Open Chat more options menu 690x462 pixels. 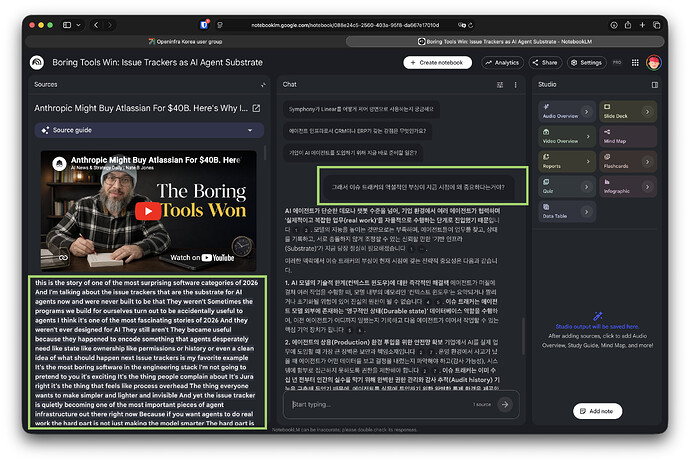[x=515, y=84]
